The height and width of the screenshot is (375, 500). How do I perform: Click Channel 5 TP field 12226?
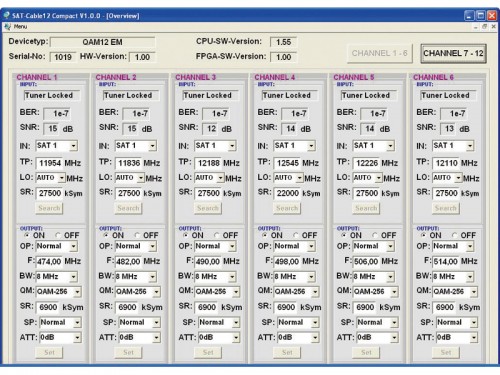pos(366,163)
